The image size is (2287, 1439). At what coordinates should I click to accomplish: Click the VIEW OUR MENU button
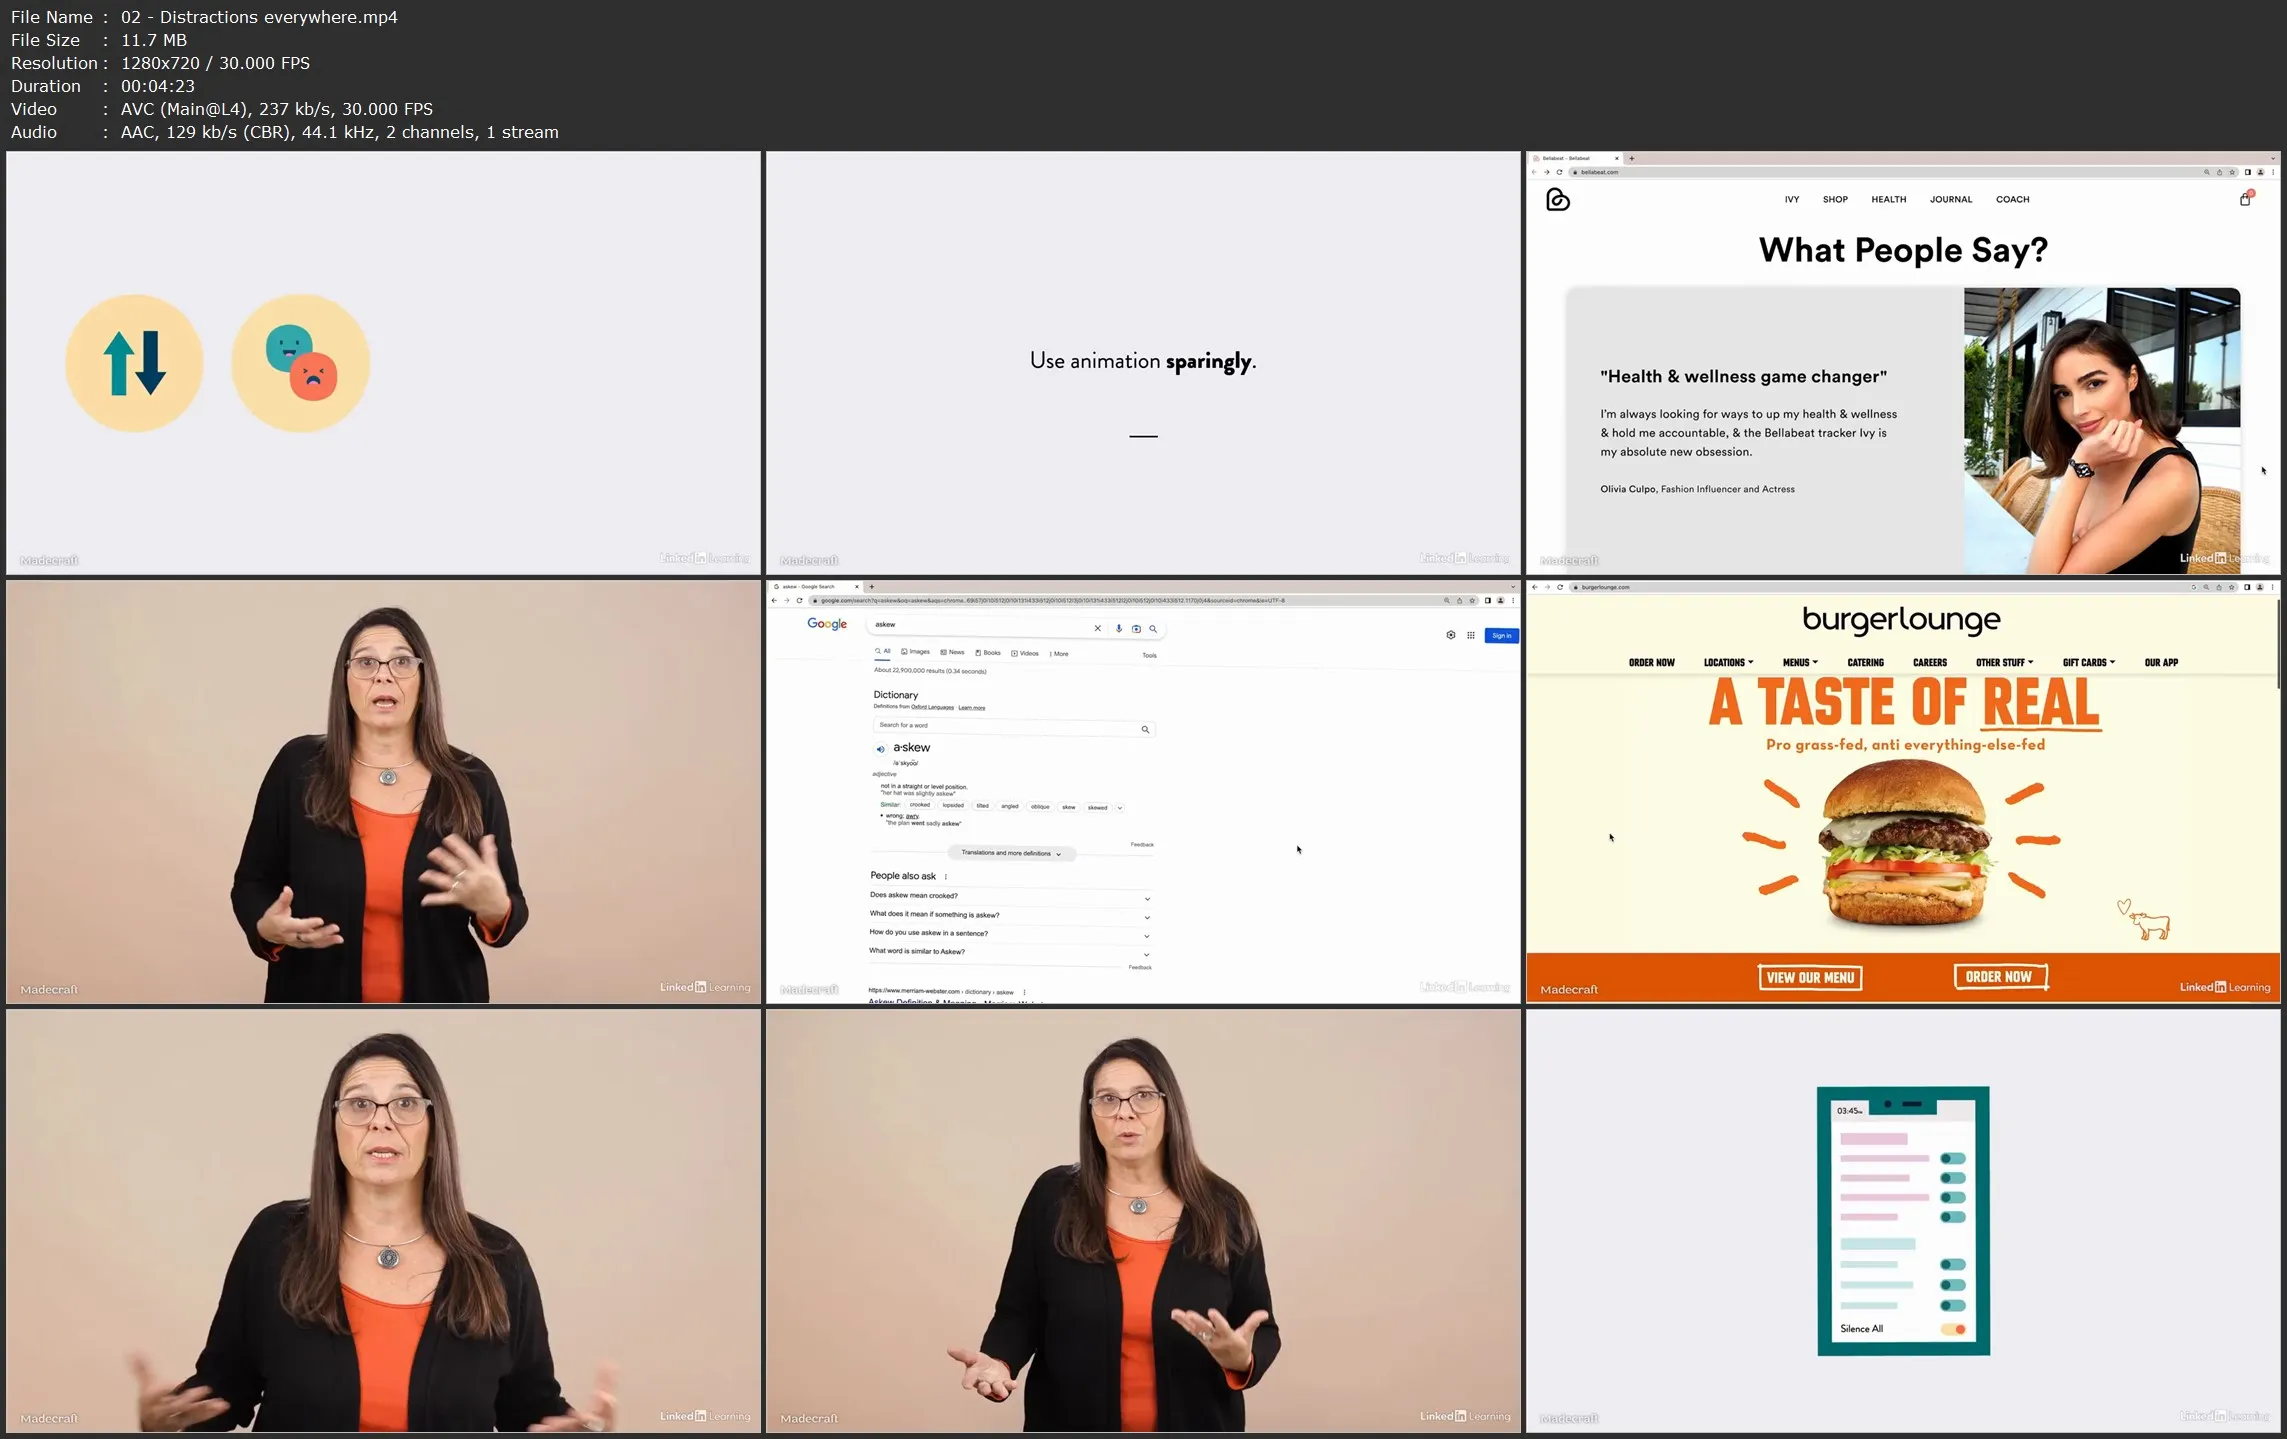(x=1810, y=977)
